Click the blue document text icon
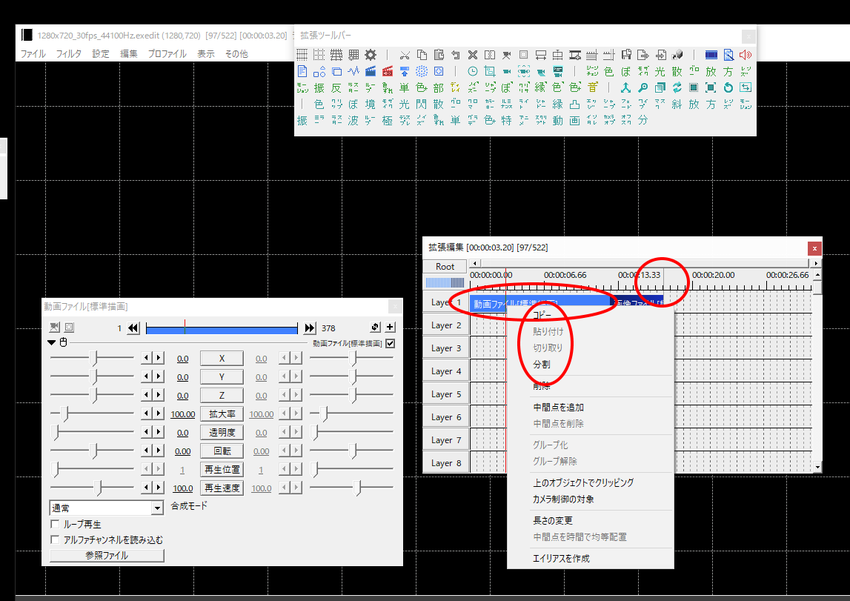 [302, 71]
